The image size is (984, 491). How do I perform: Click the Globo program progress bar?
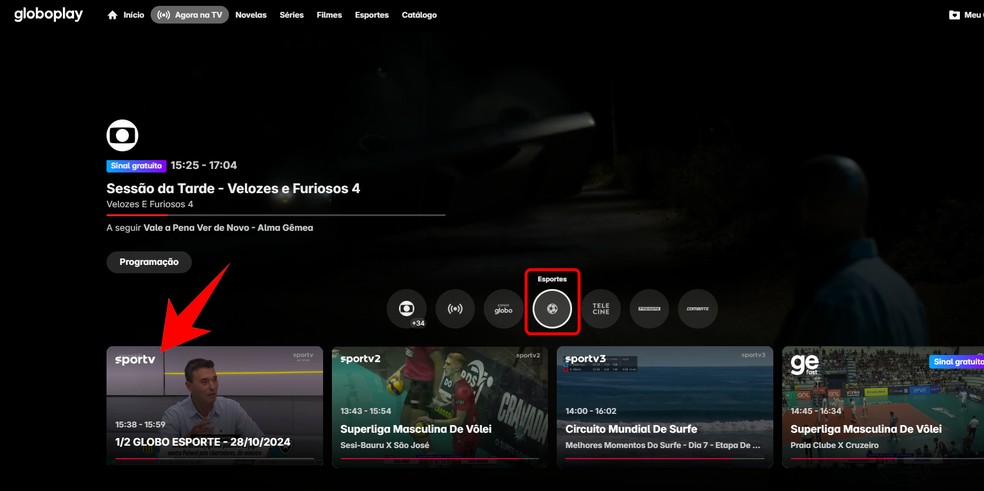pos(276,215)
